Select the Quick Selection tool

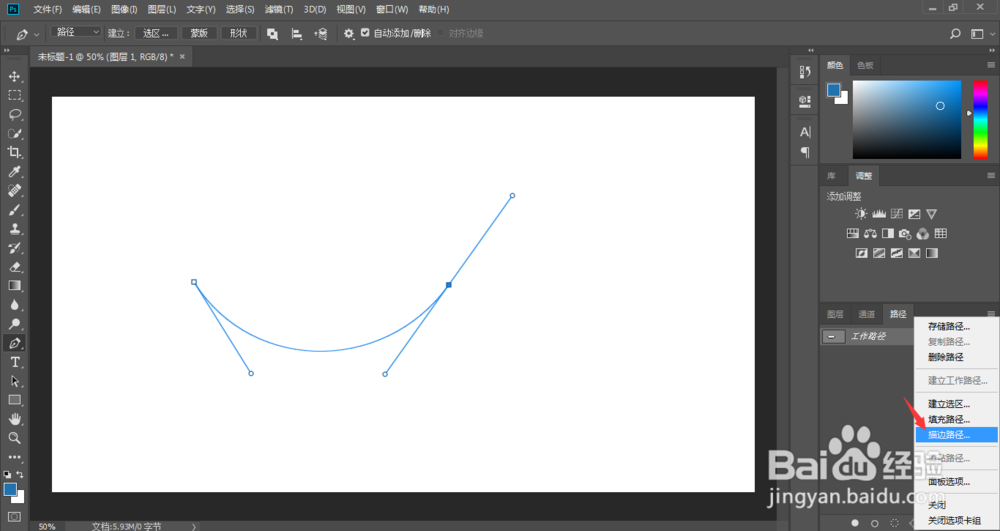pos(15,134)
